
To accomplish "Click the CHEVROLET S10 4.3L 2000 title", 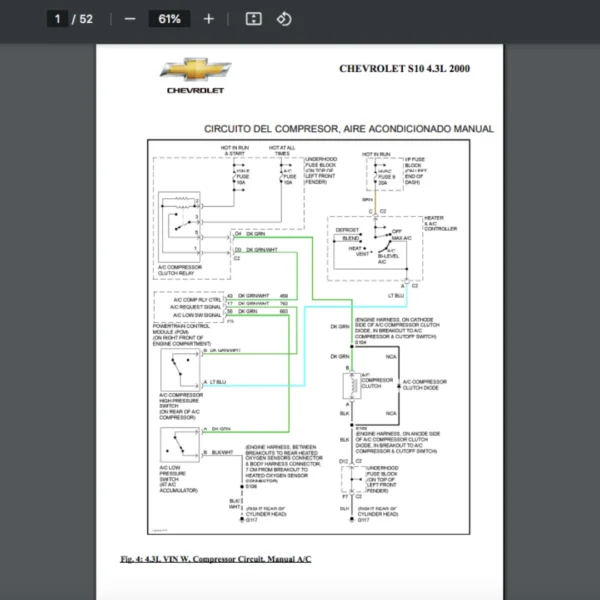I will tap(404, 69).
